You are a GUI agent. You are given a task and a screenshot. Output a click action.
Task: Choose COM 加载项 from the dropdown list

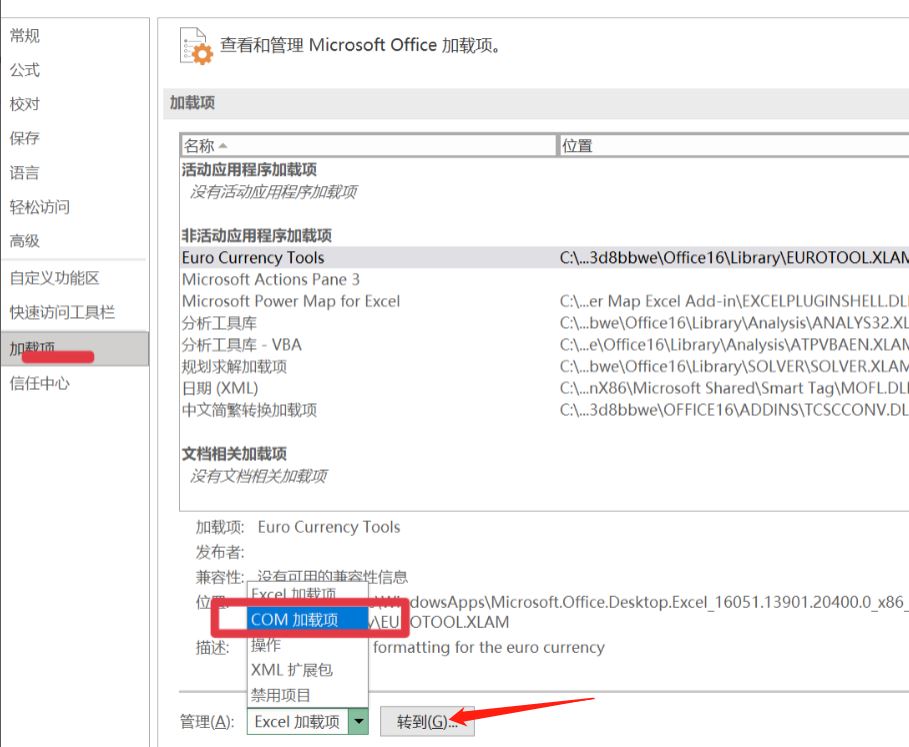pos(294,620)
